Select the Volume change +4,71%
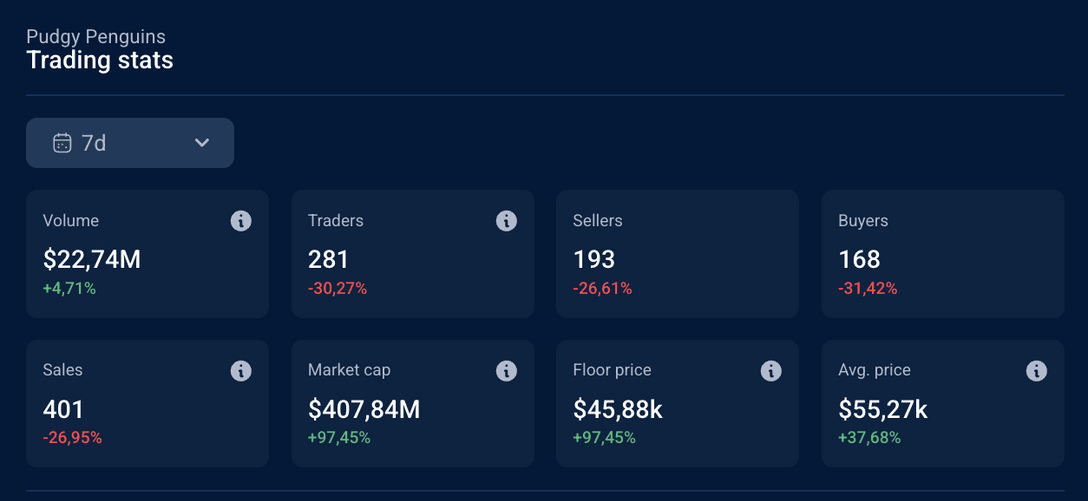The width and height of the screenshot is (1088, 501). pos(69,289)
